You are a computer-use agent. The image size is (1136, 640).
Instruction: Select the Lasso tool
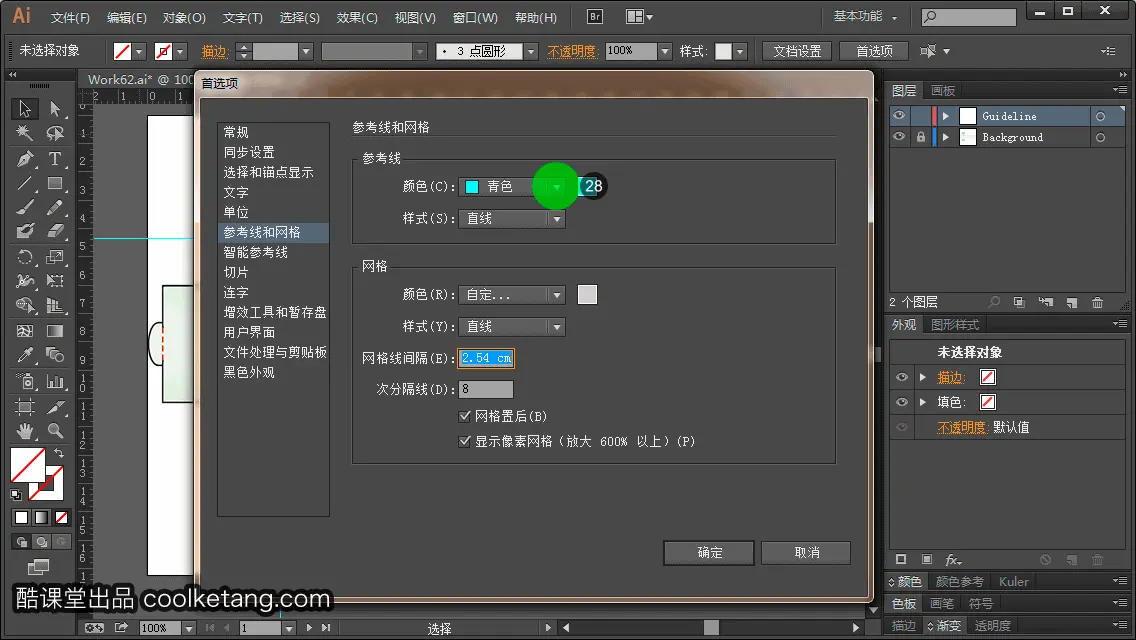(x=55, y=133)
